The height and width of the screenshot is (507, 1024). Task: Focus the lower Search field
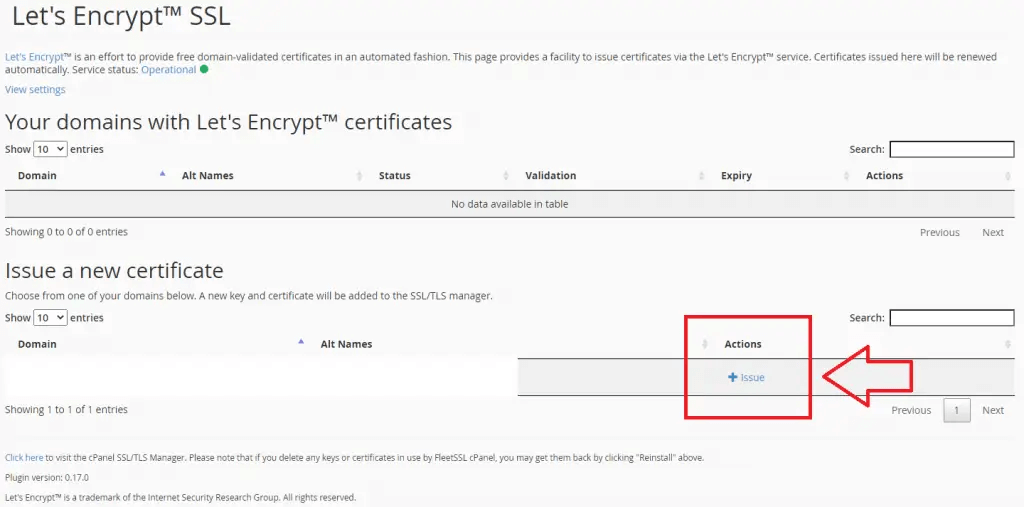pos(952,318)
